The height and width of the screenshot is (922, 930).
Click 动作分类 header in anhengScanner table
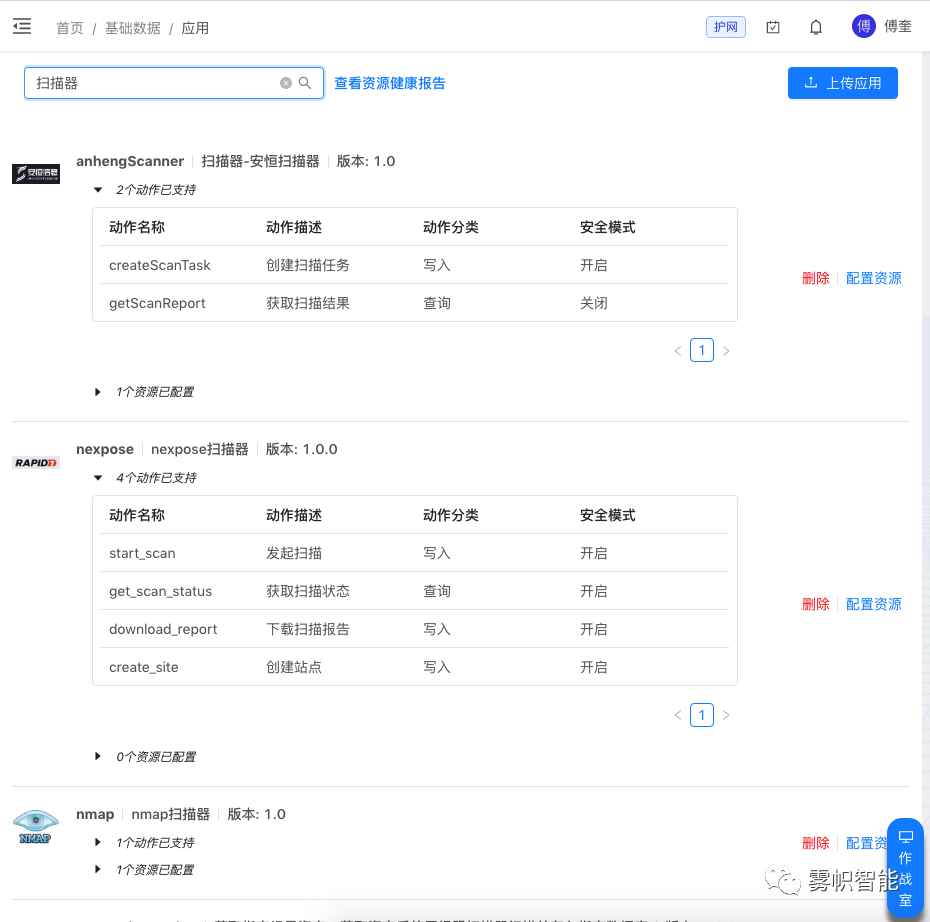click(x=451, y=227)
